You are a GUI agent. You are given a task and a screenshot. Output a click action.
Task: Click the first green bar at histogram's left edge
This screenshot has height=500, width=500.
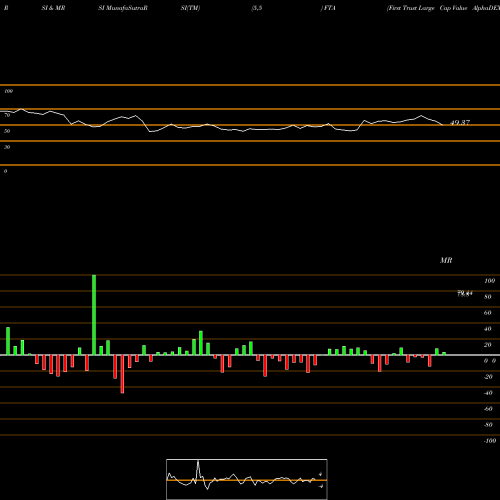(x=8, y=341)
